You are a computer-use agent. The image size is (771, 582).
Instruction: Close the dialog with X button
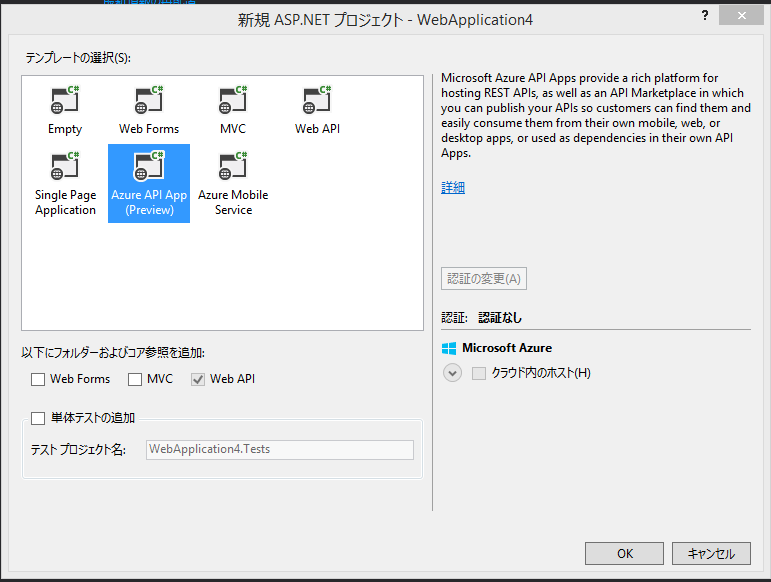(x=741, y=16)
